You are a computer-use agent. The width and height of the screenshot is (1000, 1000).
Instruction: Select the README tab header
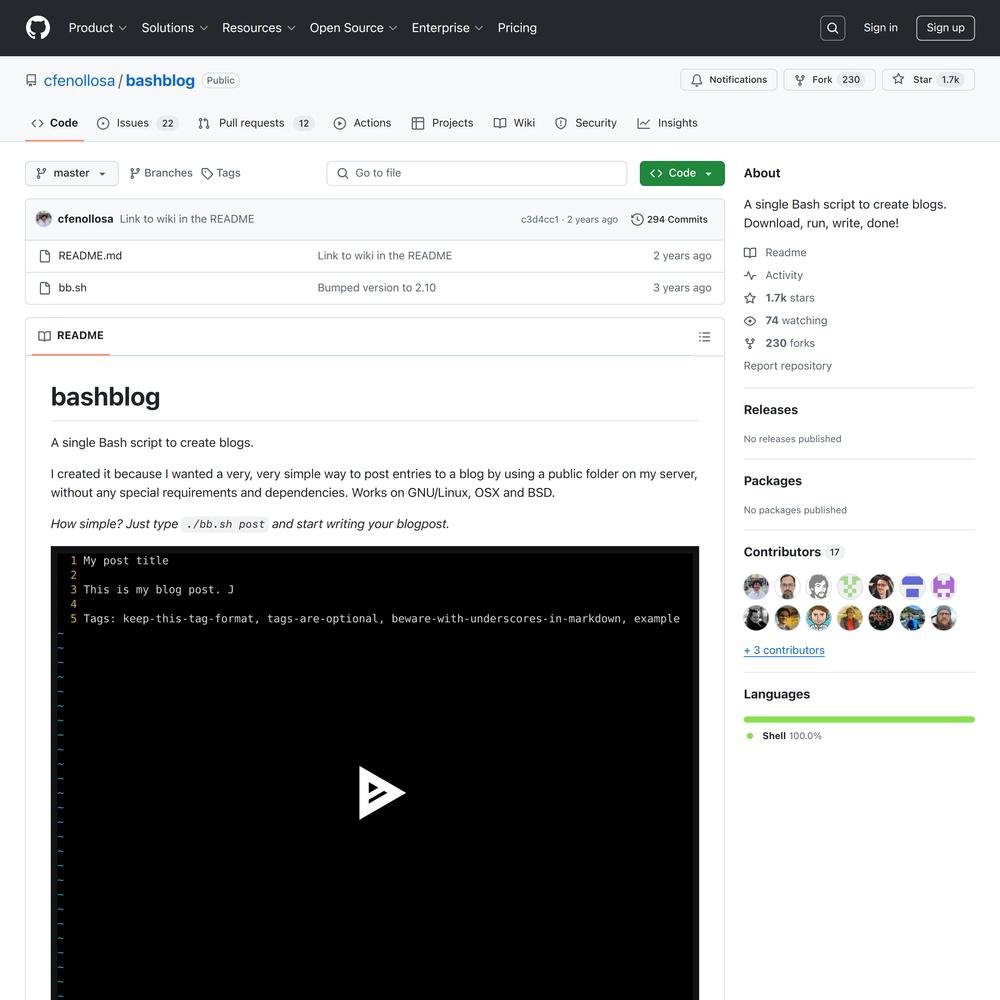pyautogui.click(x=71, y=336)
